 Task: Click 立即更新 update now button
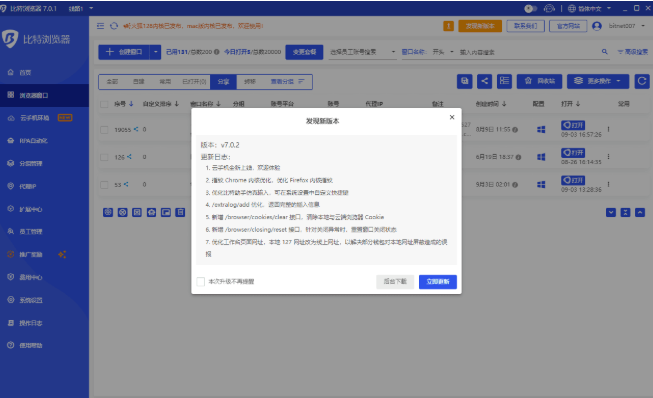click(x=438, y=282)
